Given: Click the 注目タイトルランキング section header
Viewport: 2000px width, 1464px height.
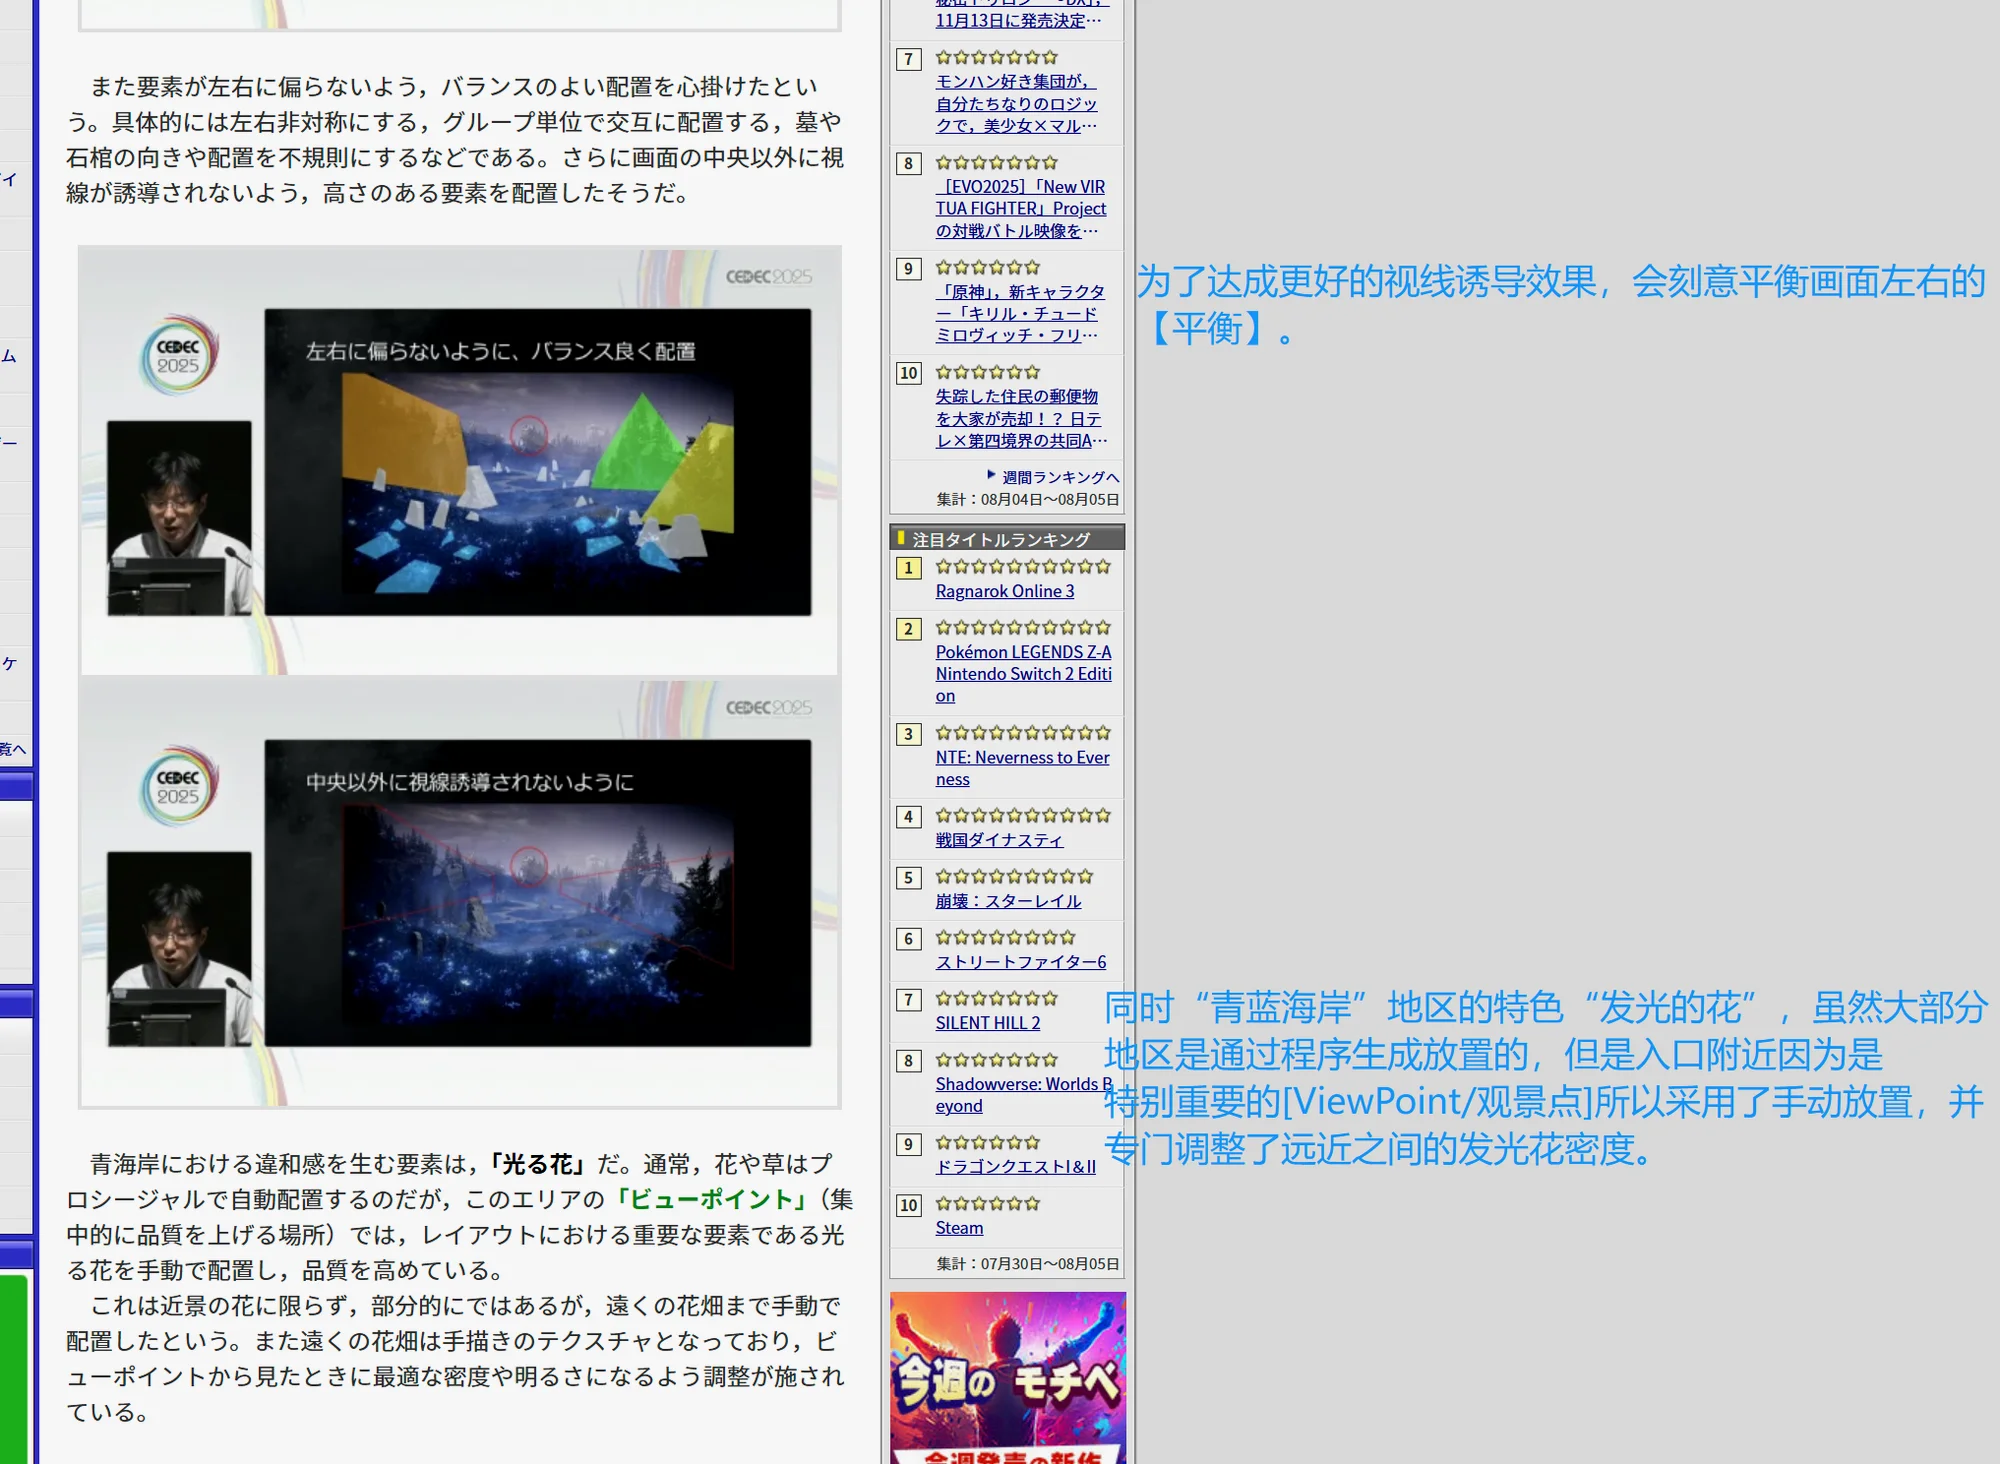Looking at the screenshot, I should (1007, 538).
